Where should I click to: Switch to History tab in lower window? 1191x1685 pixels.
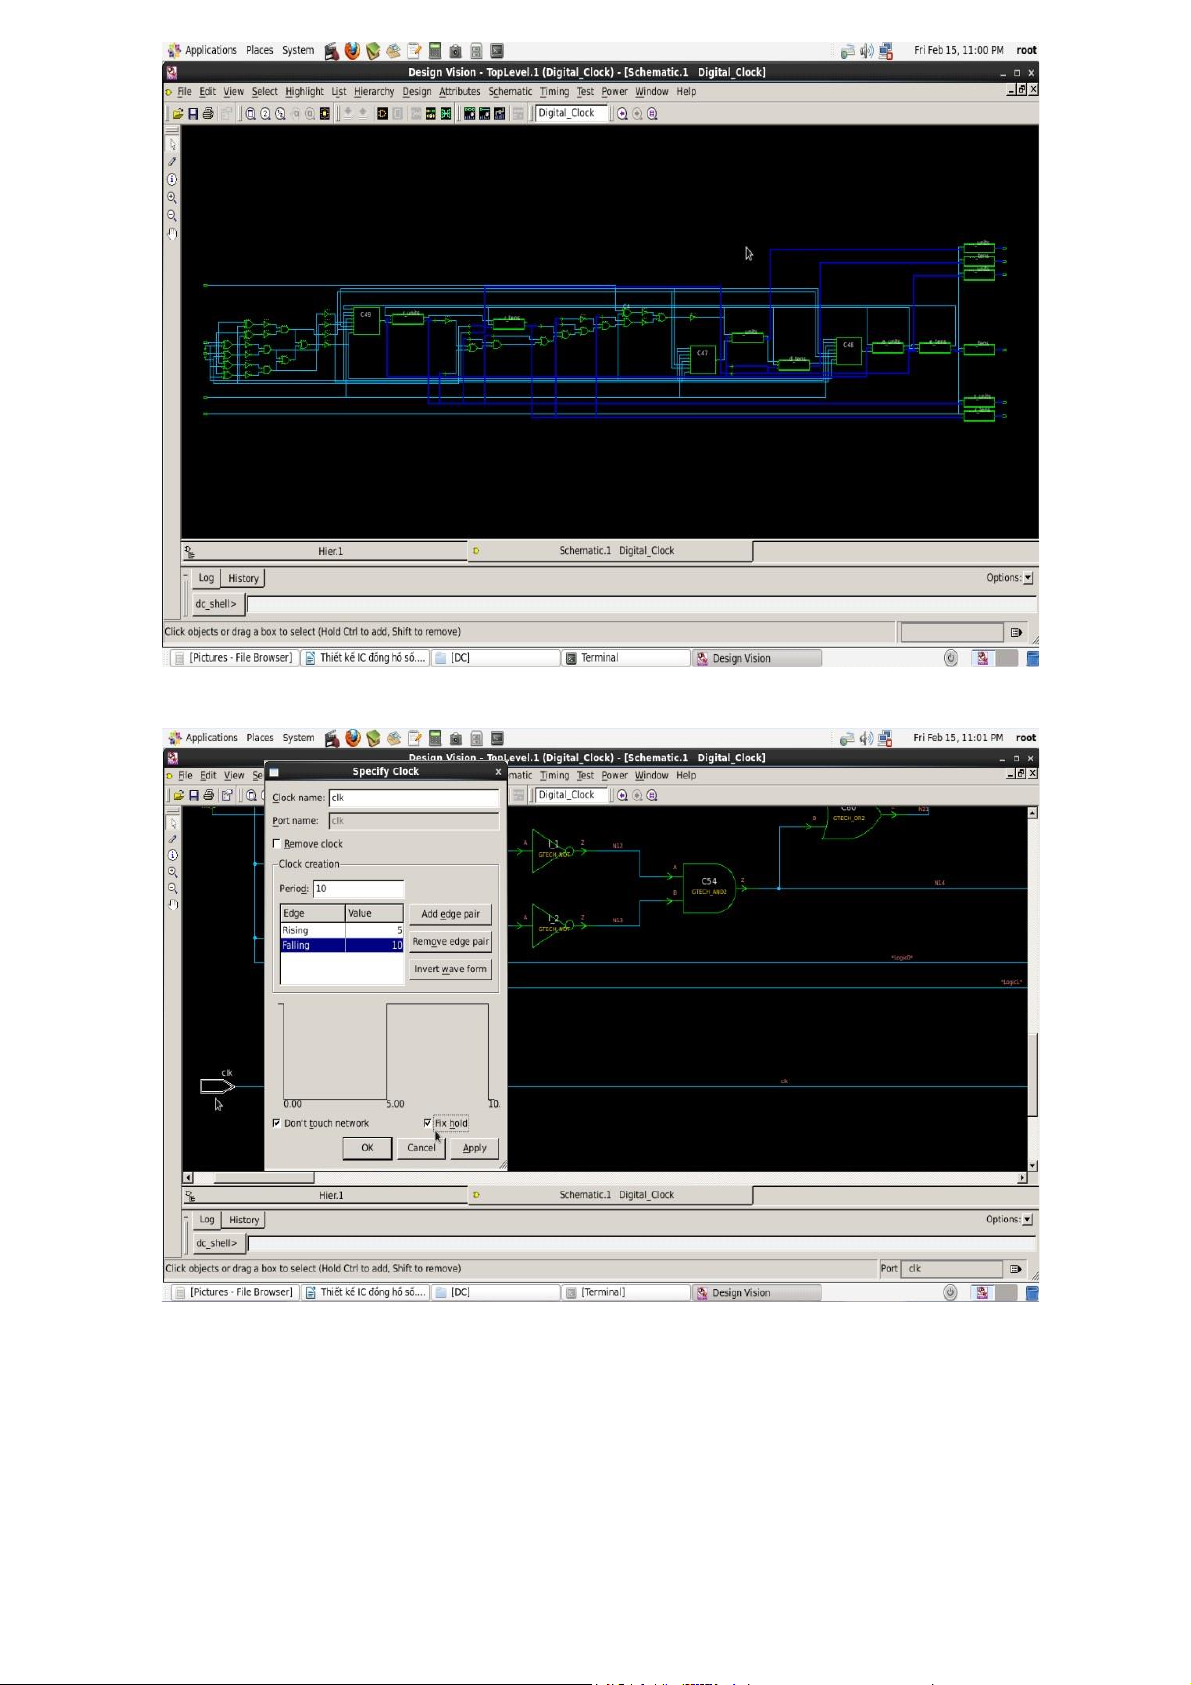(x=244, y=1220)
